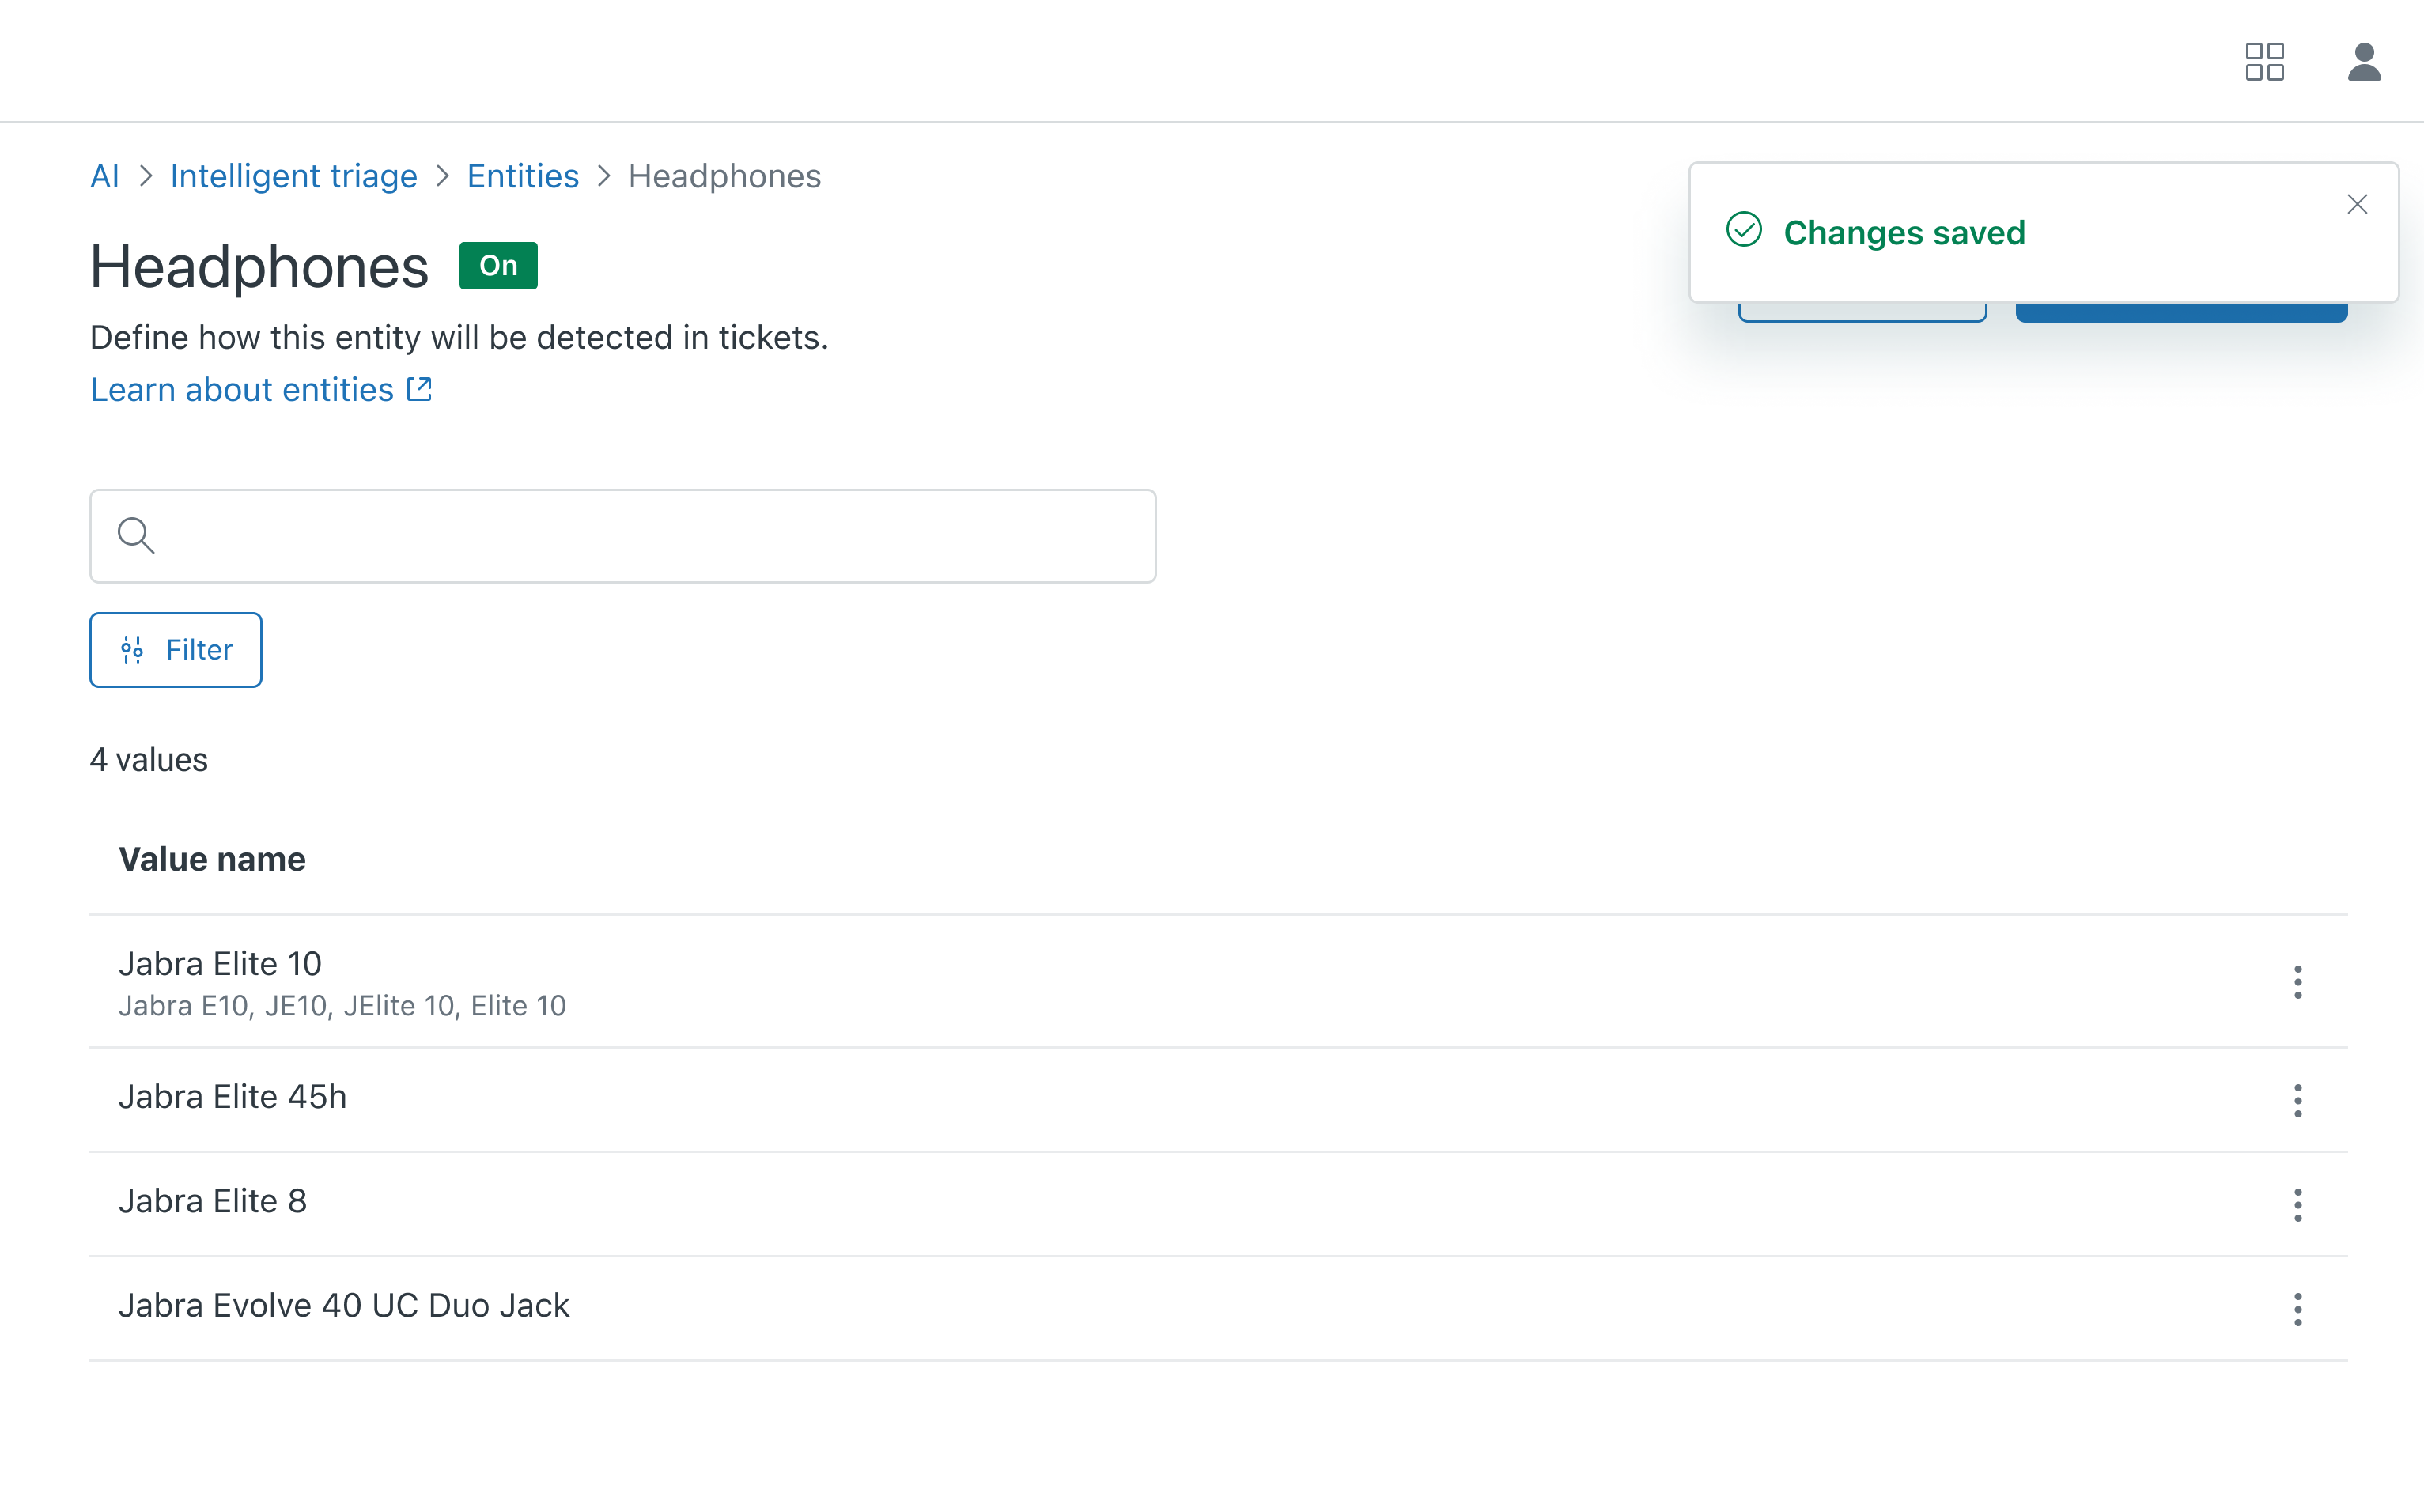Navigate to Intelligent triage breadcrumb
The image size is (2424, 1512).
pos(293,176)
